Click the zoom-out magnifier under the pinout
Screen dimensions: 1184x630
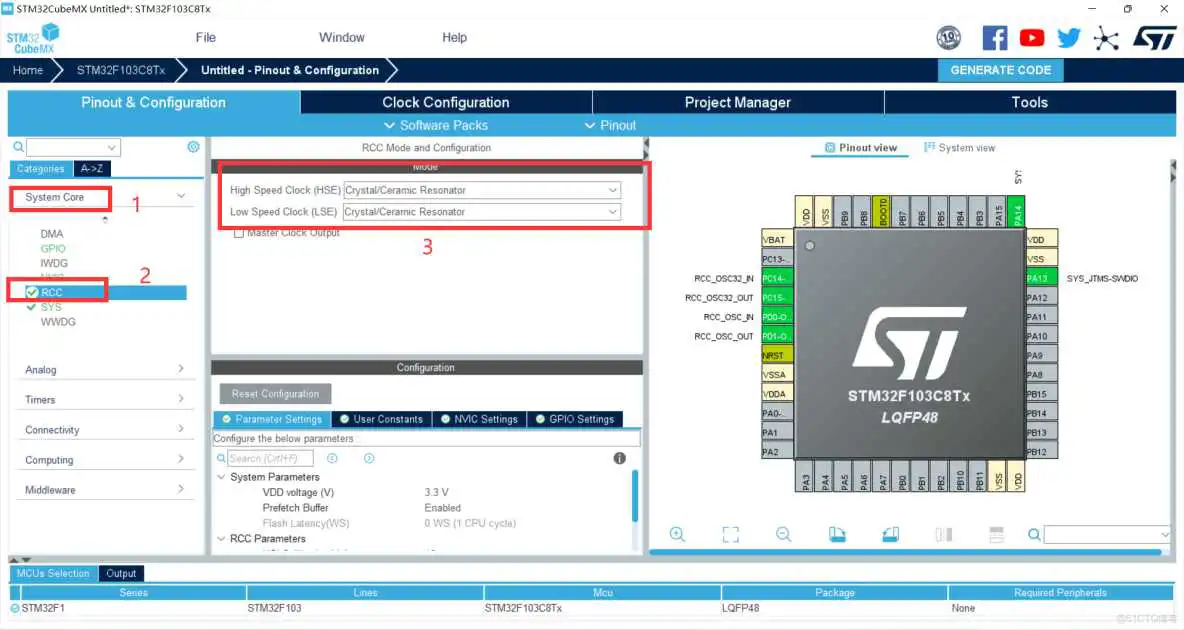click(785, 534)
